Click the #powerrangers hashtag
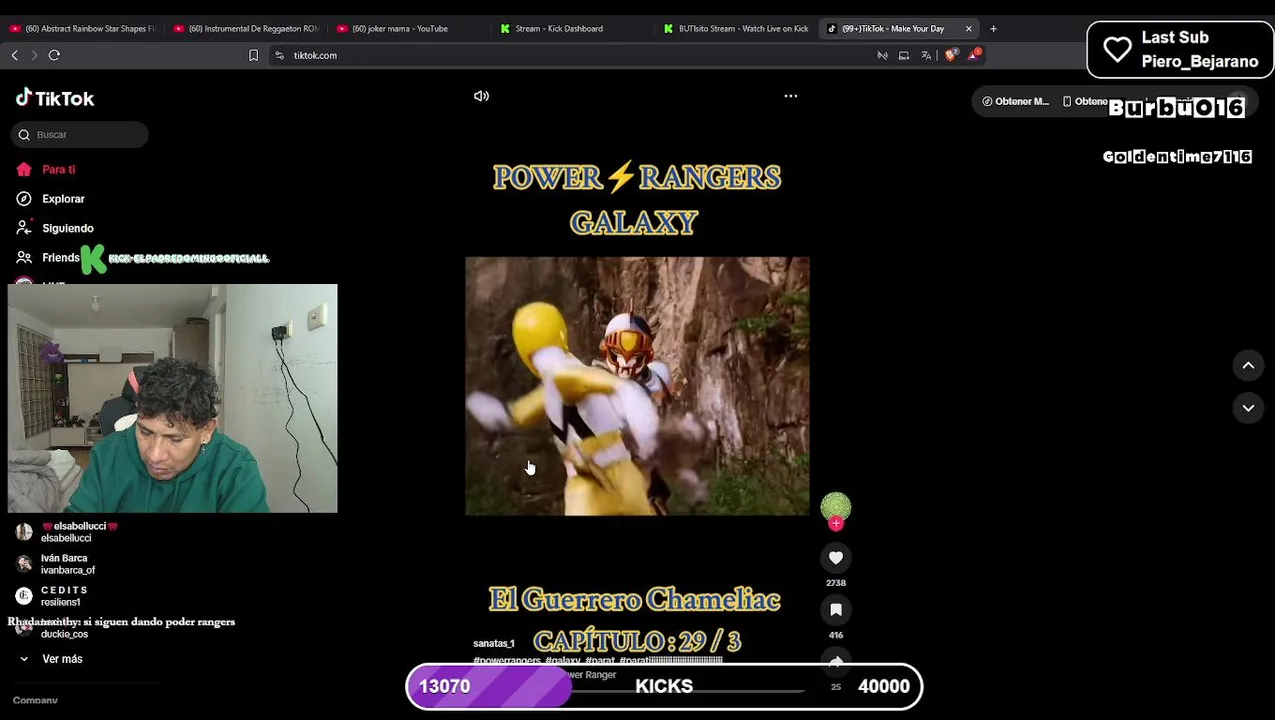Image resolution: width=1275 pixels, height=720 pixels. click(x=507, y=661)
